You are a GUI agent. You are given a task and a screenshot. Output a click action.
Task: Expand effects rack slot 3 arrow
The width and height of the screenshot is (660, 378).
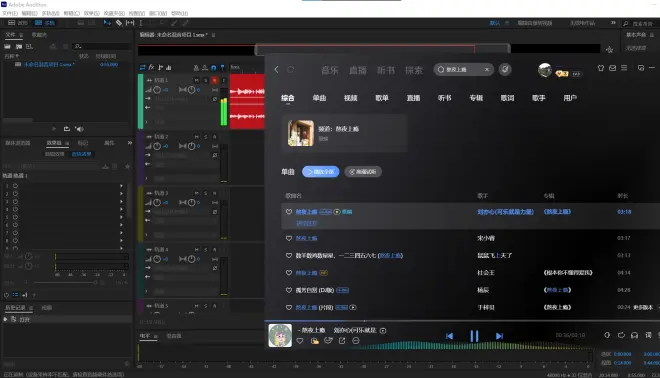pyautogui.click(x=121, y=201)
